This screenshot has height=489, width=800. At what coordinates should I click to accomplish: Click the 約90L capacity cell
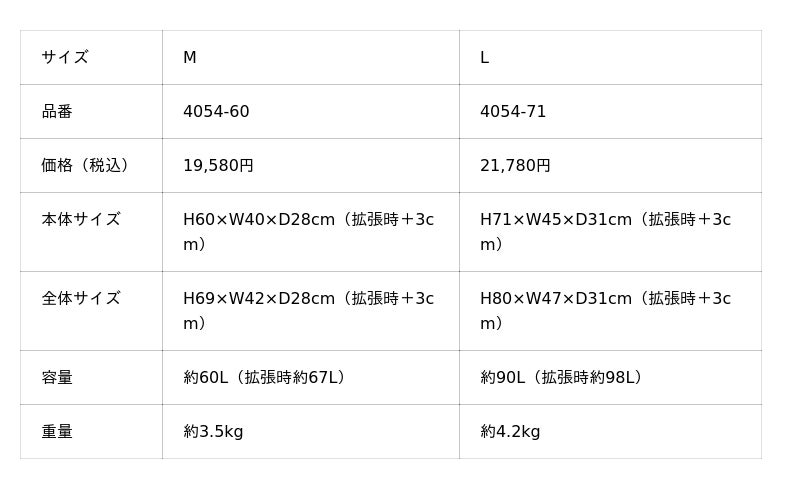(x=561, y=378)
